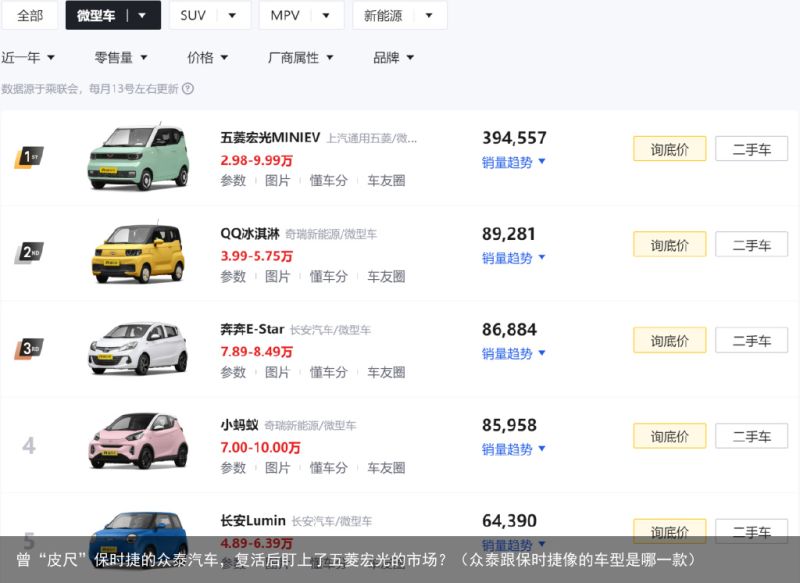The image size is (800, 583).
Task: Open 懂车分 for 五菱宏光MINIEV
Action: click(x=329, y=180)
